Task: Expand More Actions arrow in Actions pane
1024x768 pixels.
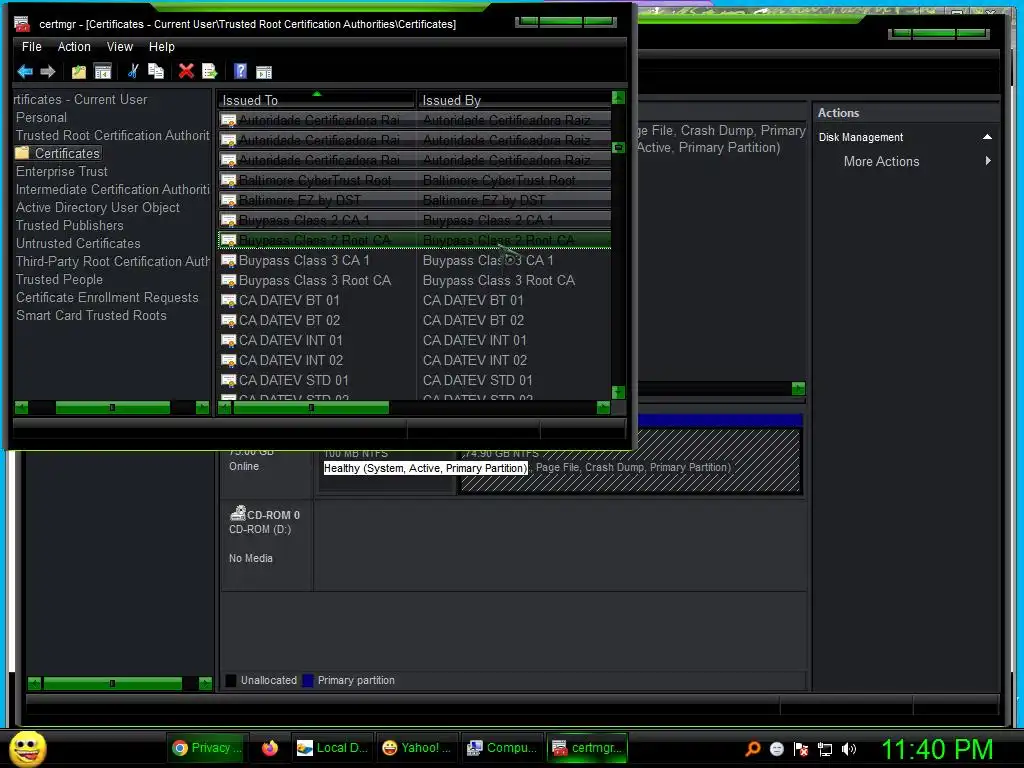Action: click(988, 161)
